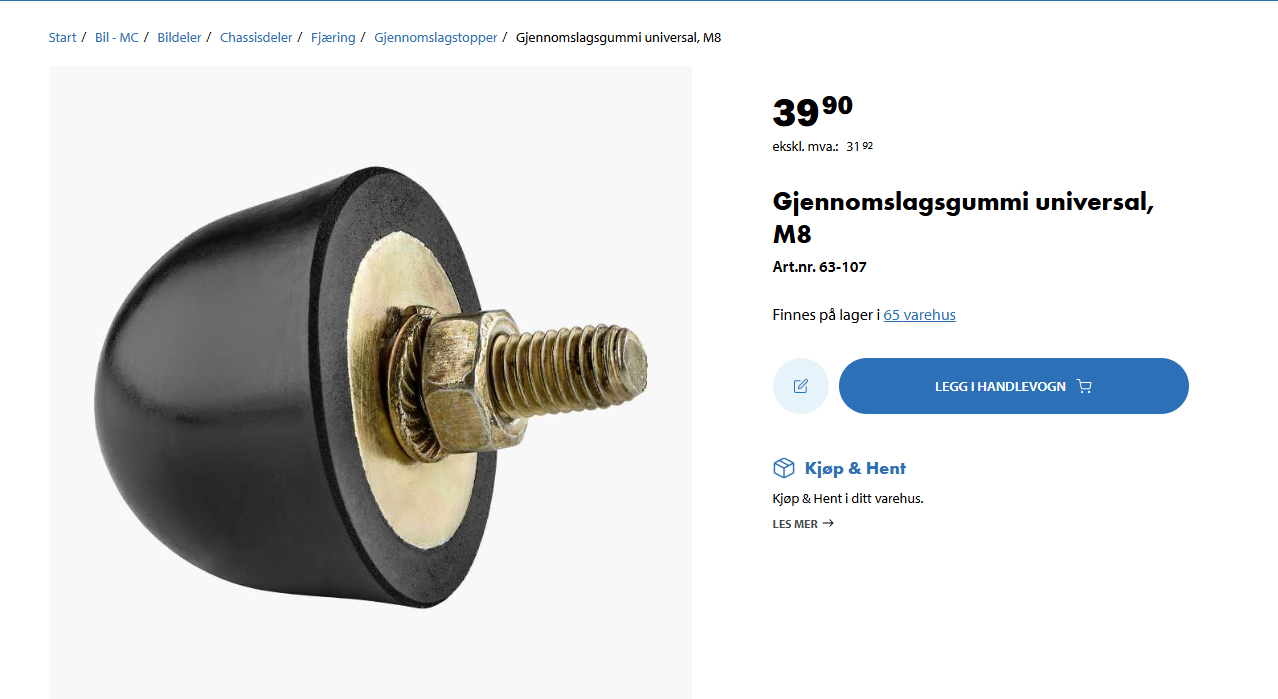
Task: Add item with LEGG I HANDLEVOGN button
Action: pos(1014,386)
